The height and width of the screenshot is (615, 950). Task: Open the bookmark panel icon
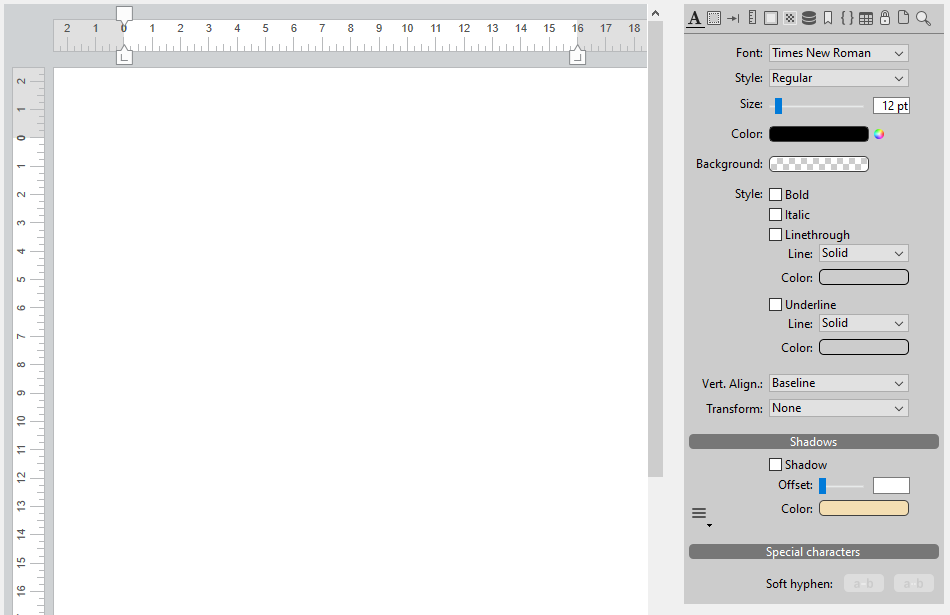pos(828,18)
